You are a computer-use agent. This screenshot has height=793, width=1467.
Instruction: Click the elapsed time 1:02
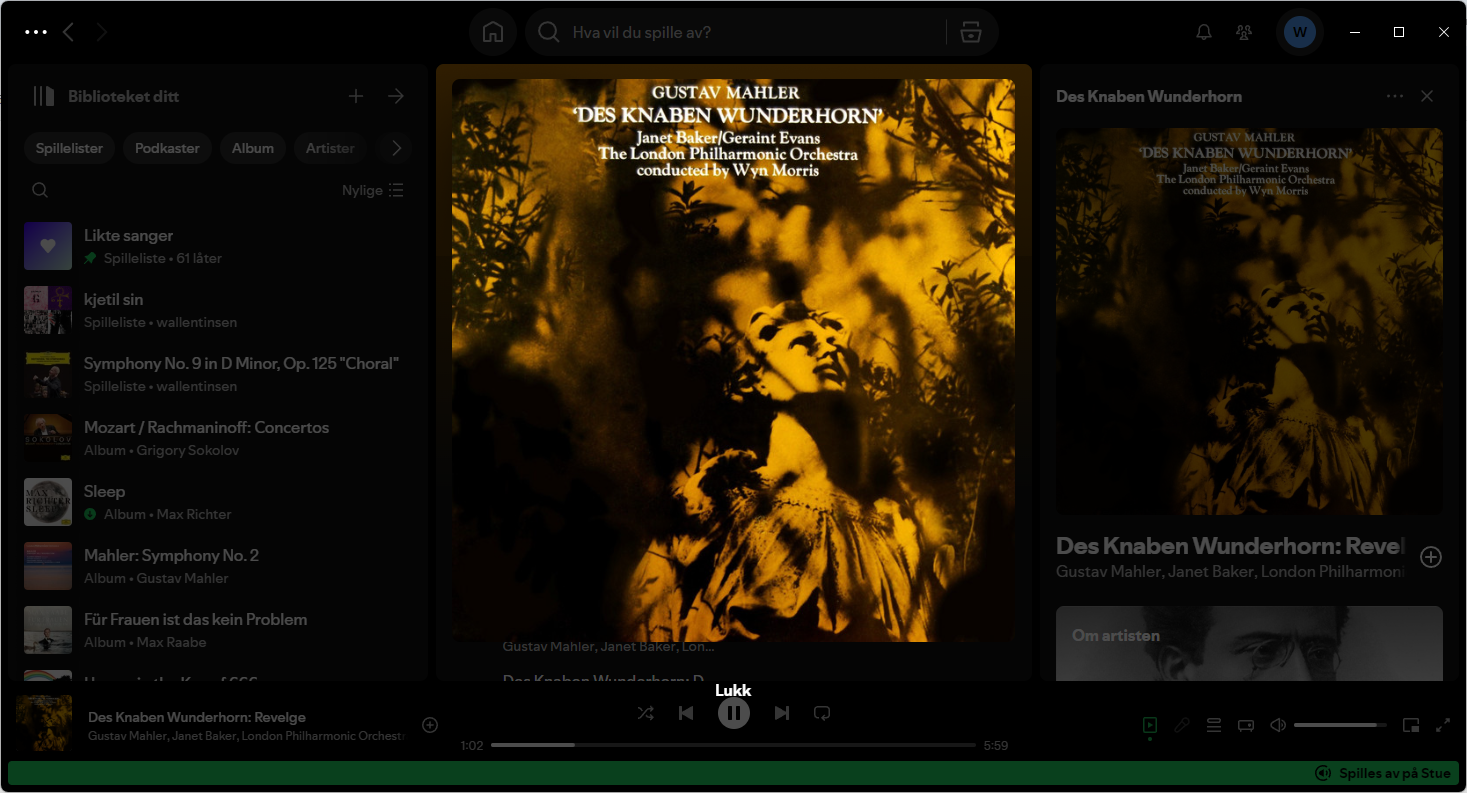[472, 745]
